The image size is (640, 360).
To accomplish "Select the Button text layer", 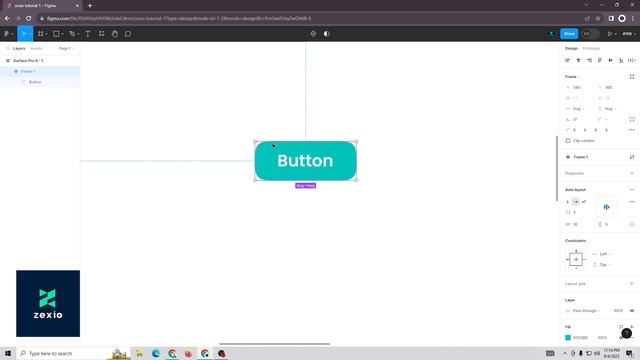I will pyautogui.click(x=40, y=82).
